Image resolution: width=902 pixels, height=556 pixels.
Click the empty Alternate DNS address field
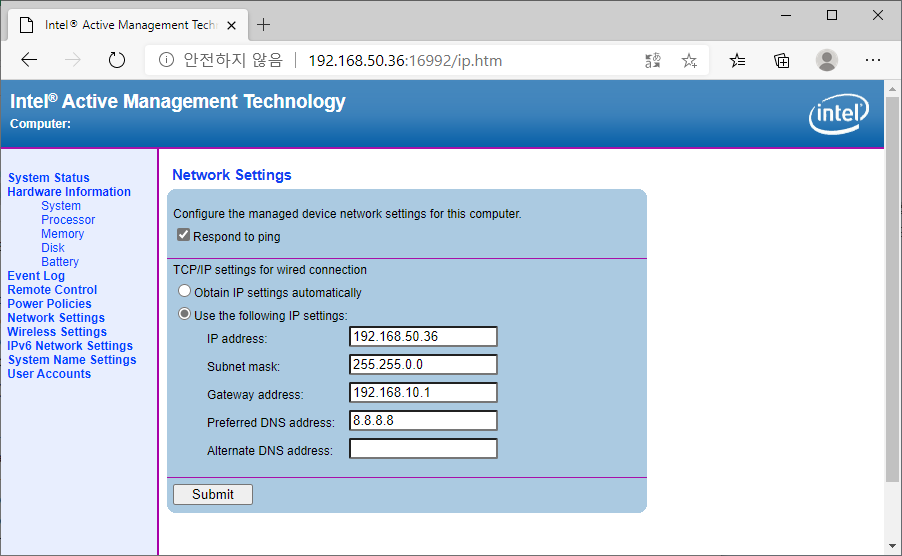pos(423,448)
